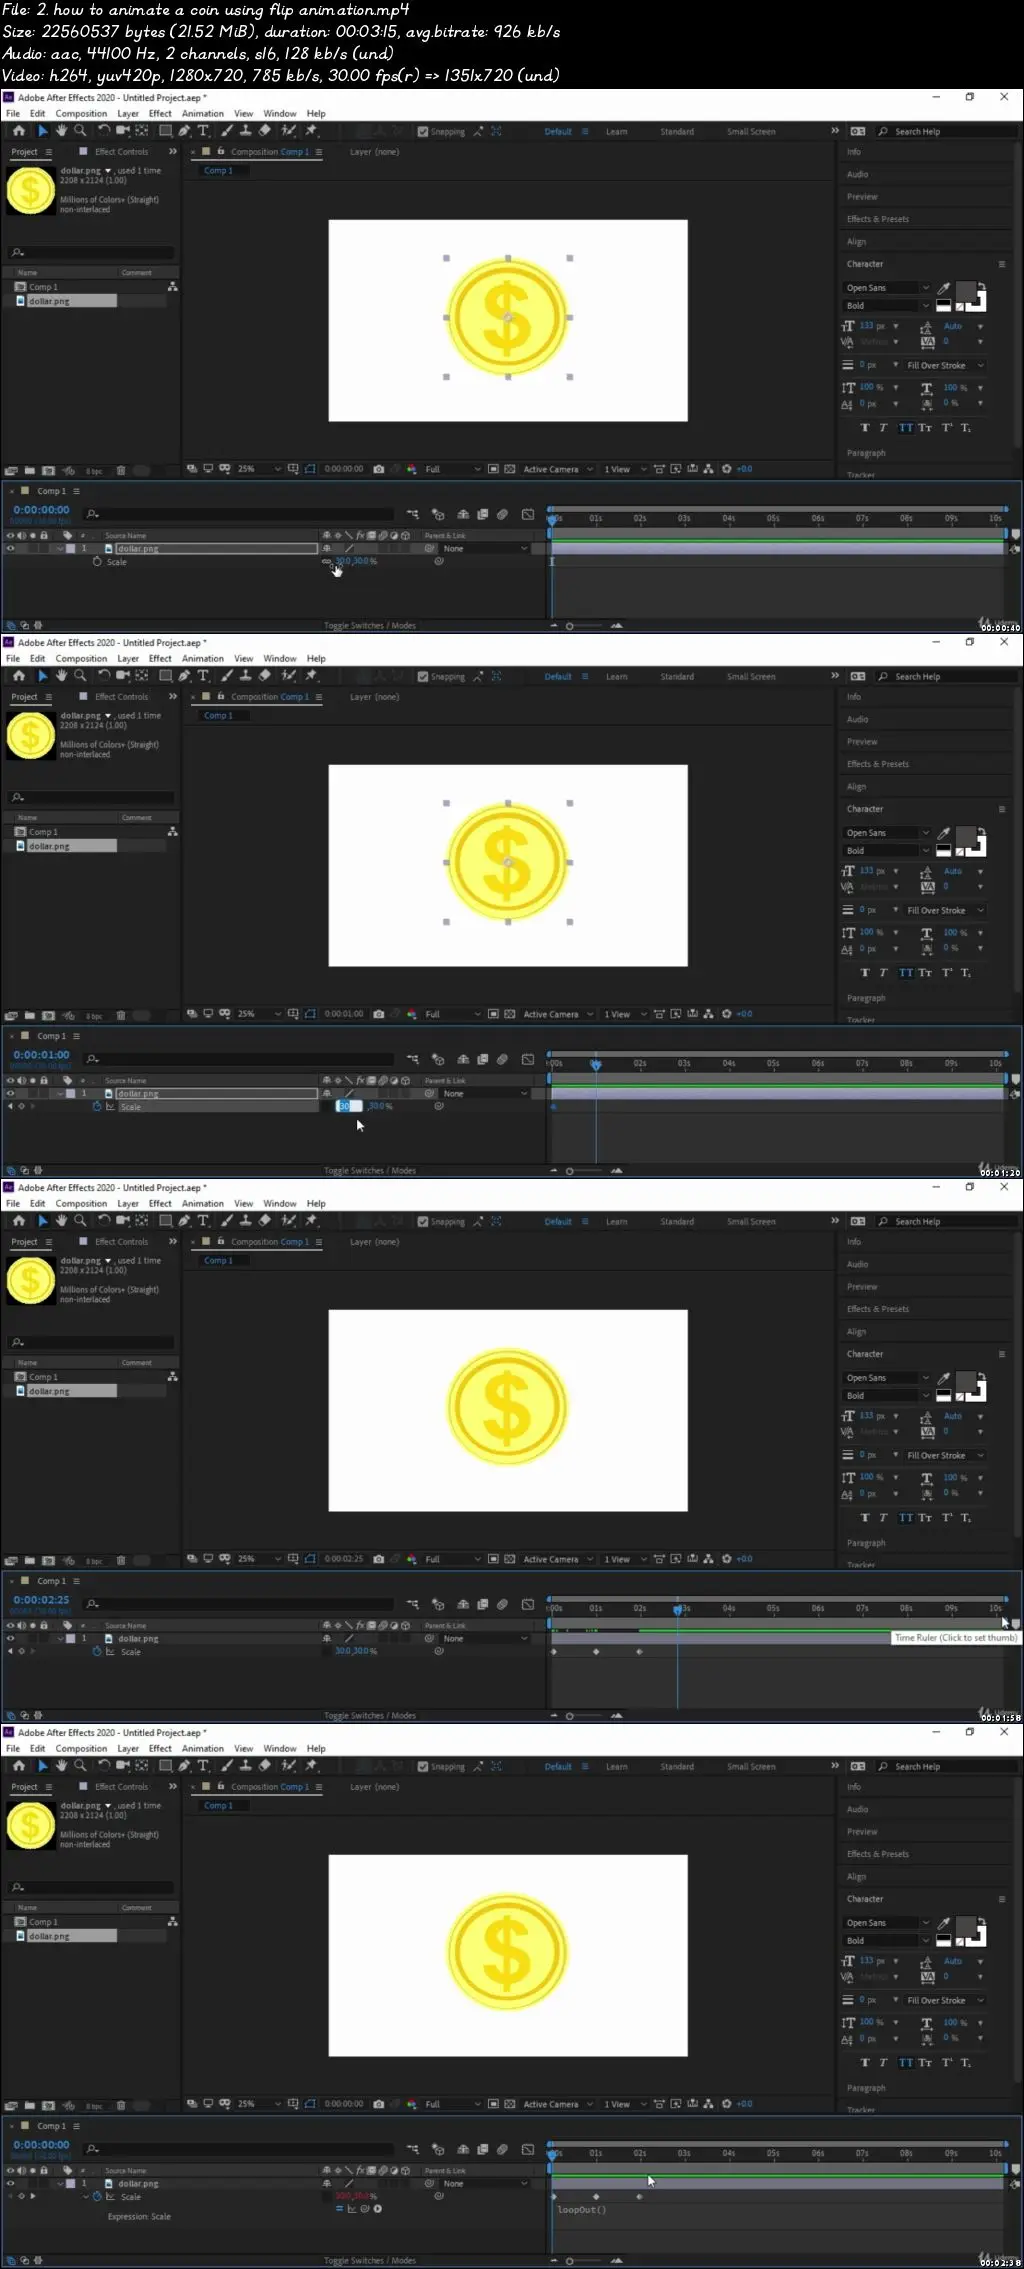The width and height of the screenshot is (1024, 2269).
Task: Select Type tool in frame stamped 00:00:40
Action: pos(203,131)
